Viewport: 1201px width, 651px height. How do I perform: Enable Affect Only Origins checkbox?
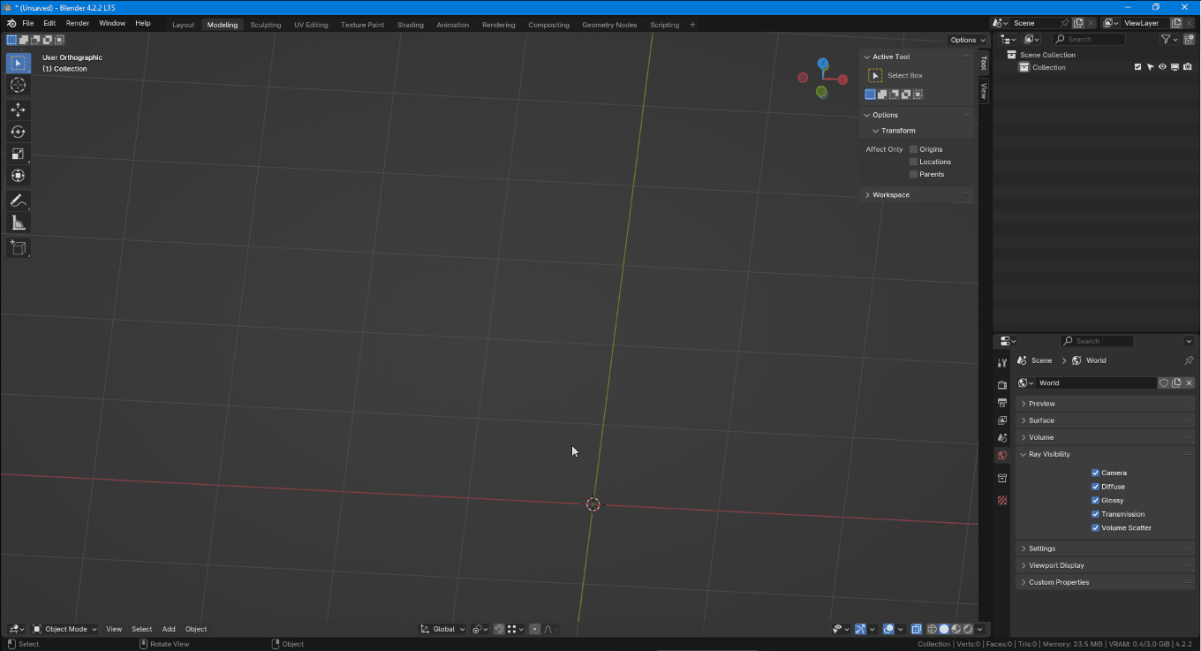[913, 149]
